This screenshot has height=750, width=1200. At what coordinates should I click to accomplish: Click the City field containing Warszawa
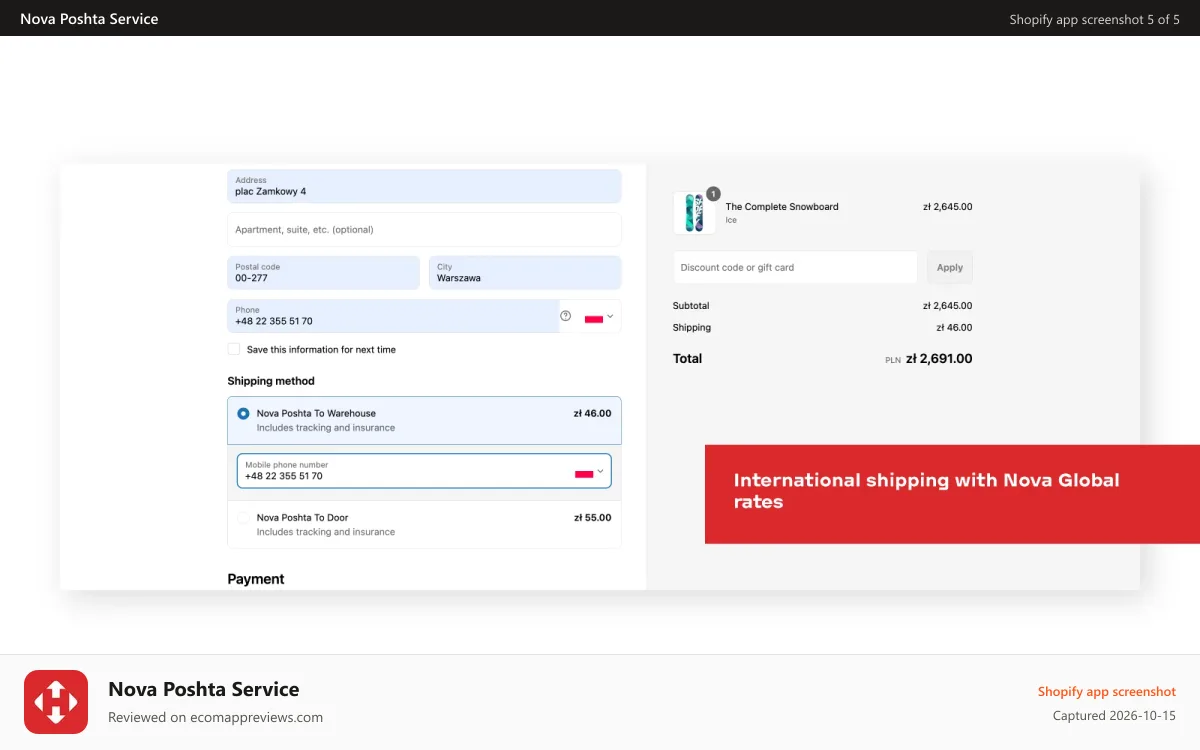coord(525,273)
